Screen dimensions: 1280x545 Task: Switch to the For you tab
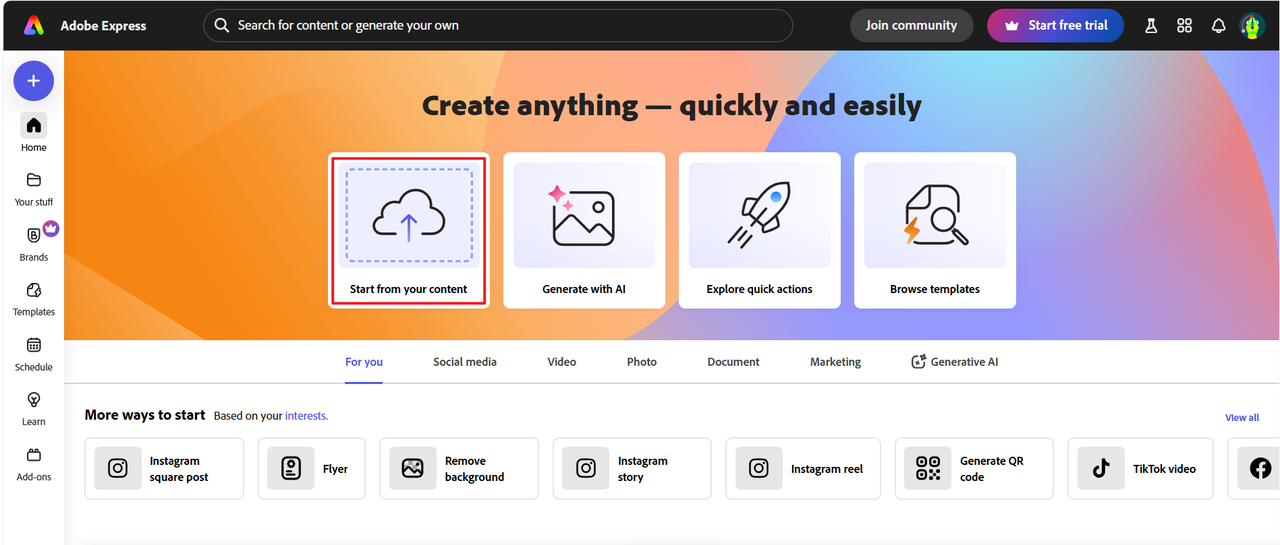tap(364, 362)
